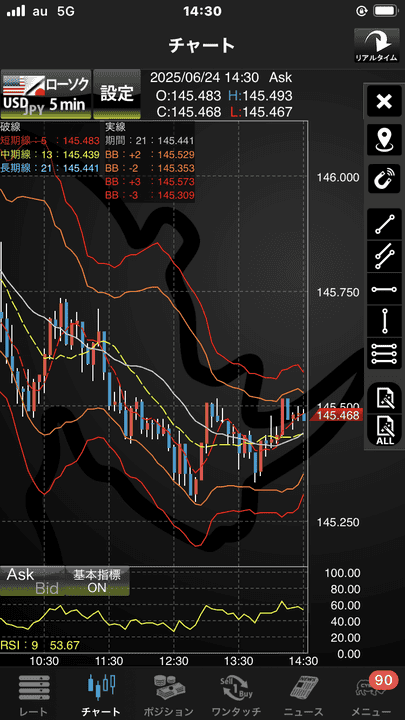Open the USD/JPY 5 min candlestick selector
Image resolution: width=405 pixels, height=720 pixels.
point(45,94)
